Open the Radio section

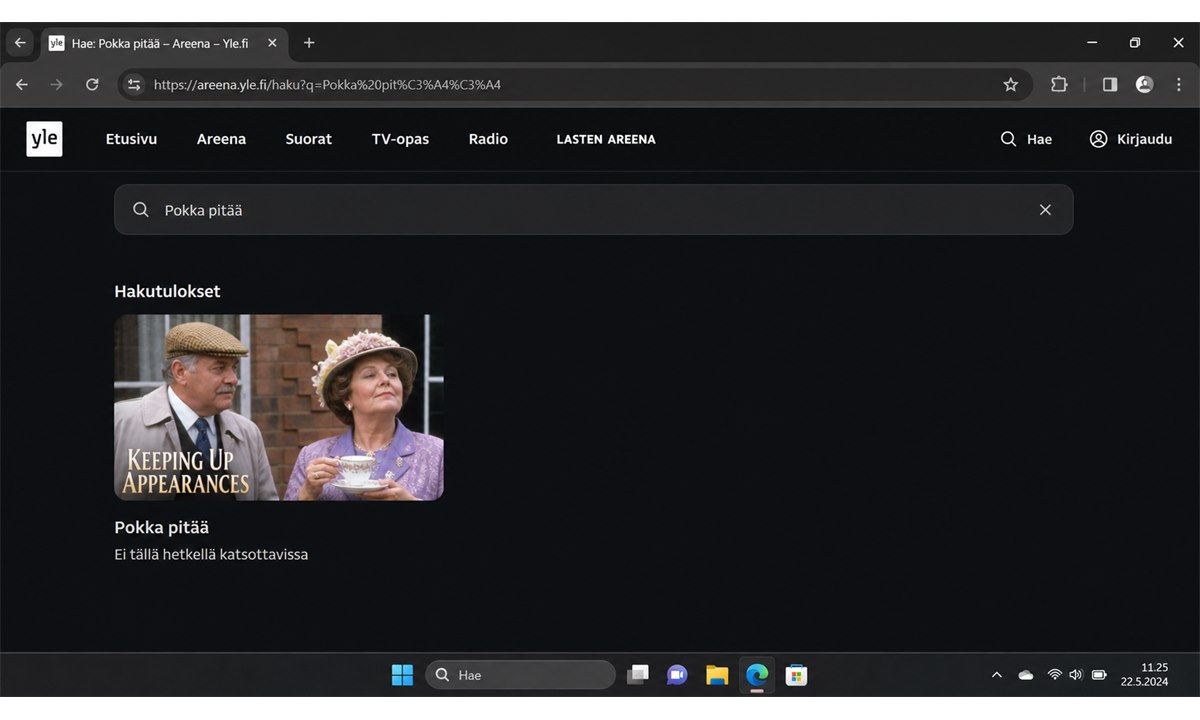488,139
